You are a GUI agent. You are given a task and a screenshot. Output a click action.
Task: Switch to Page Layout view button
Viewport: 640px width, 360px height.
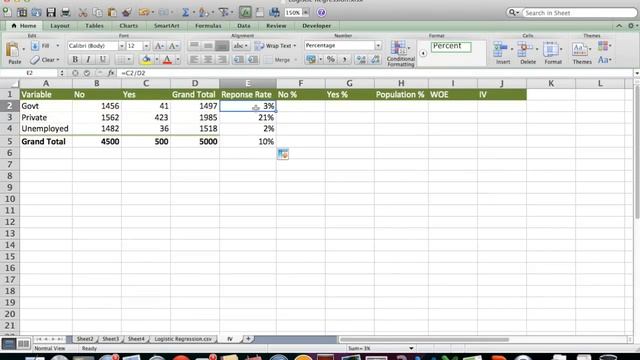(23, 344)
